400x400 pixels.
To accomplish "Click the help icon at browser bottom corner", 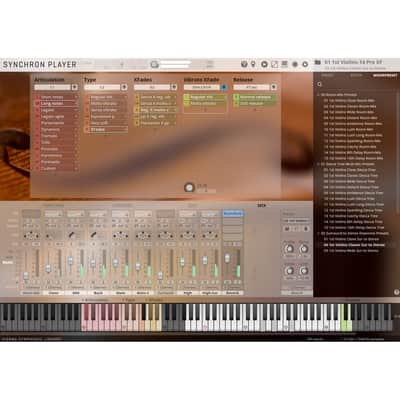I will [396, 292].
